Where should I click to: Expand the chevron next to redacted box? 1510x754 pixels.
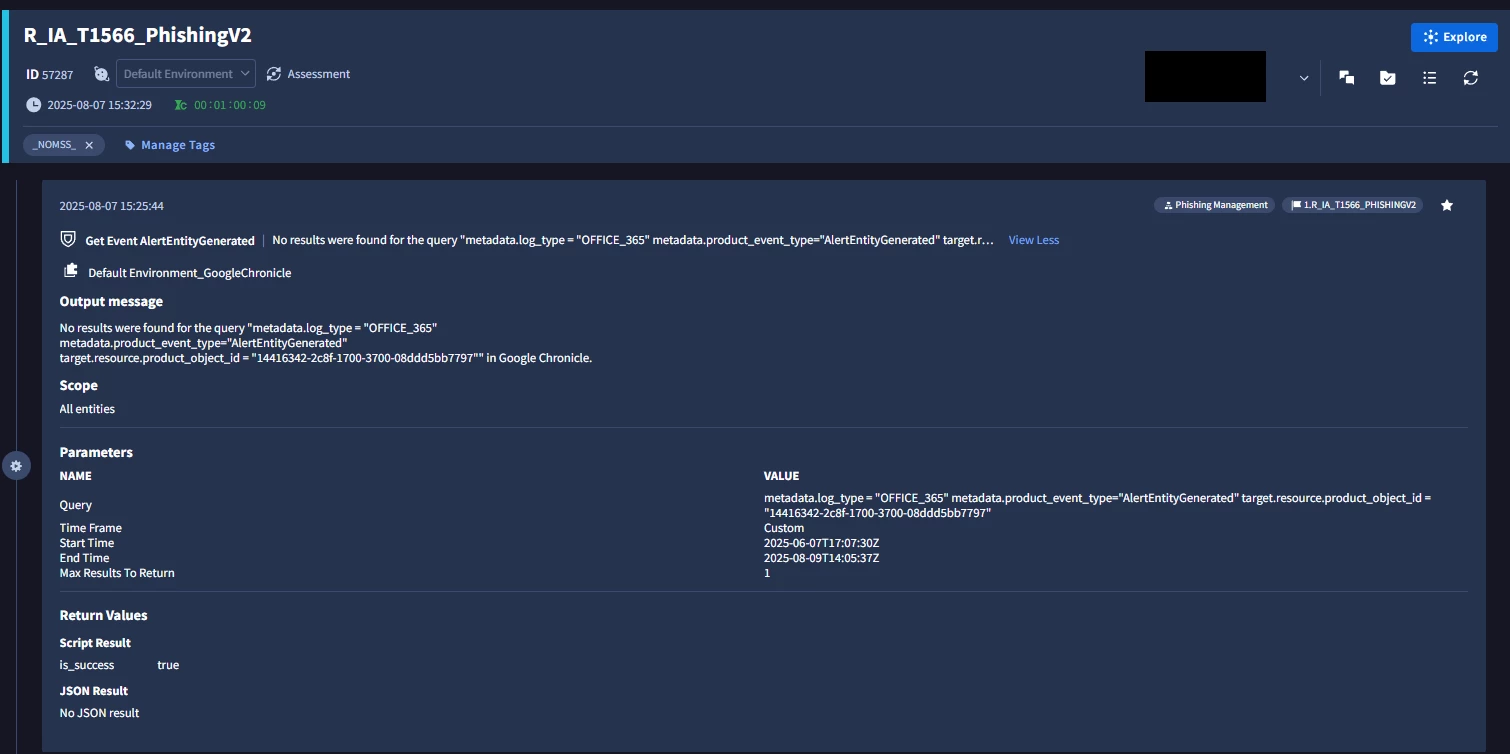pos(1303,78)
